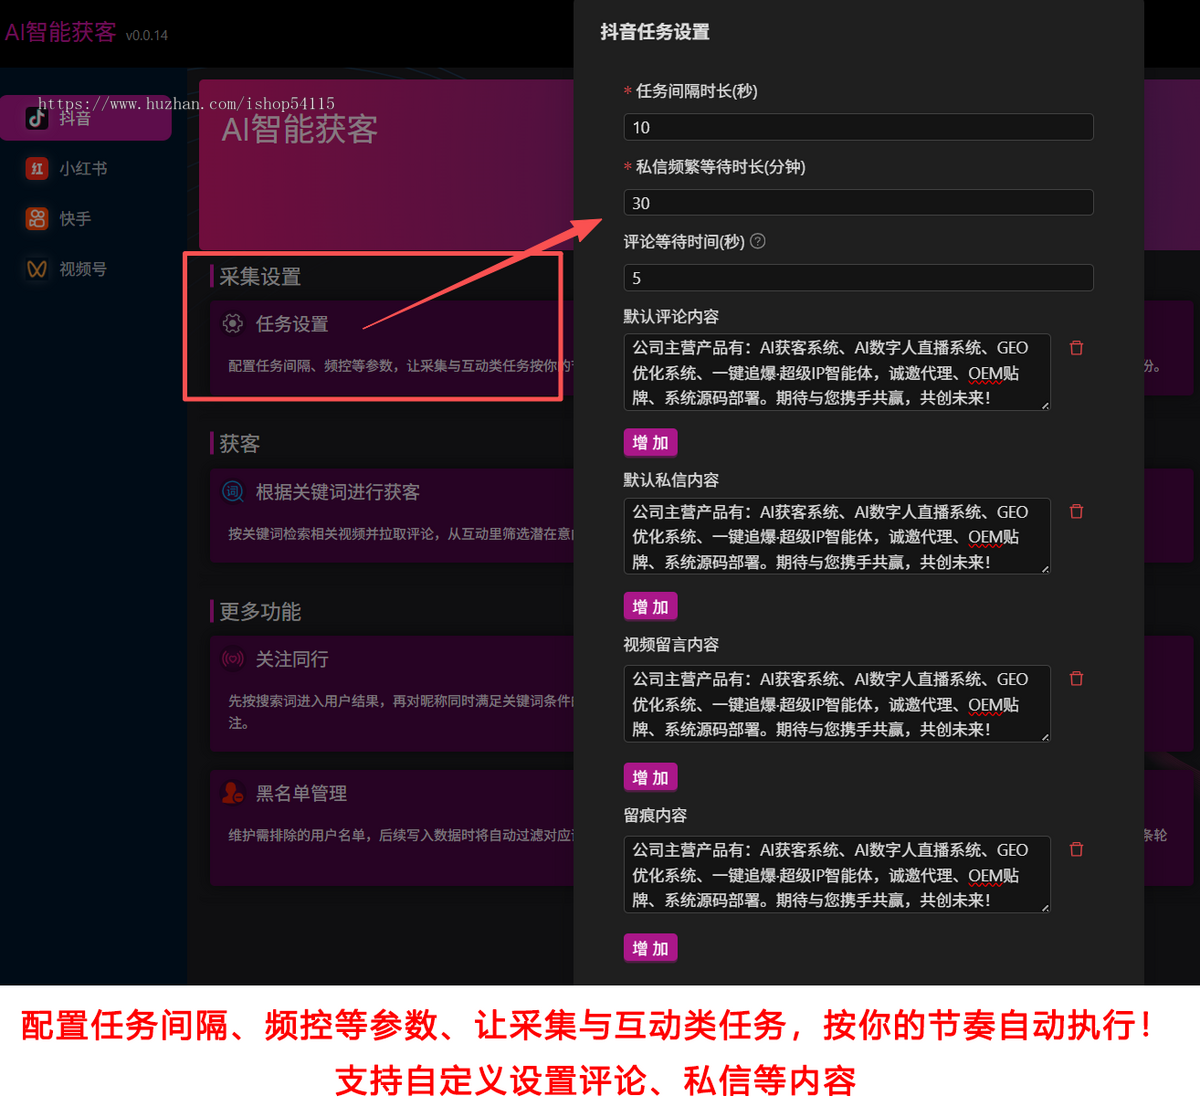Click the 词 icon beside 根据关键词进行获客
The width and height of the screenshot is (1200, 1117).
pyautogui.click(x=233, y=491)
